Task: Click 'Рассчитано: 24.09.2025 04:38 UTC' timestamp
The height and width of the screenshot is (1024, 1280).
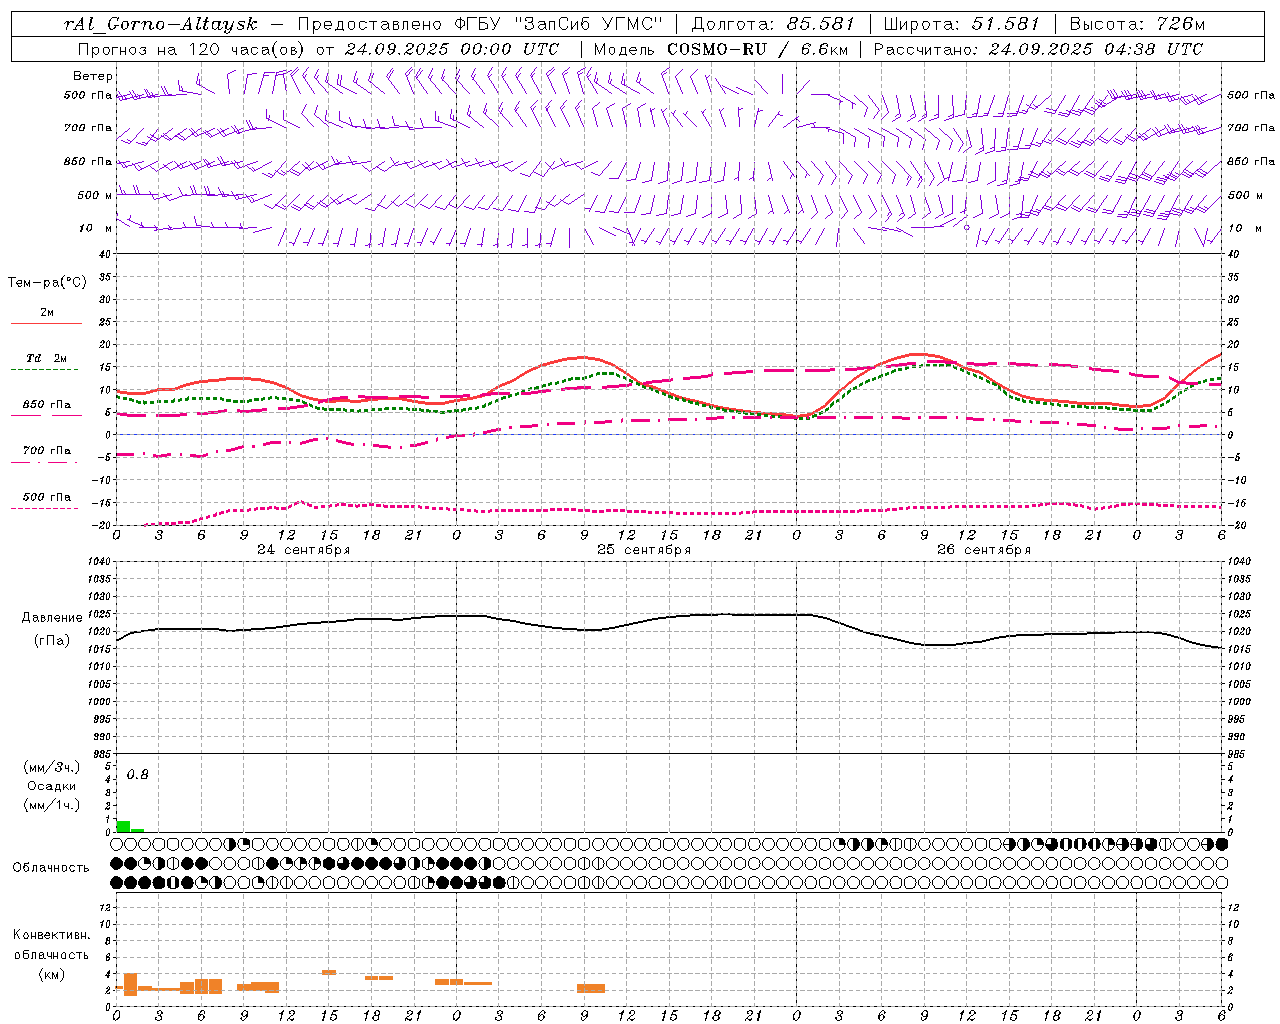Action: [x=1038, y=48]
